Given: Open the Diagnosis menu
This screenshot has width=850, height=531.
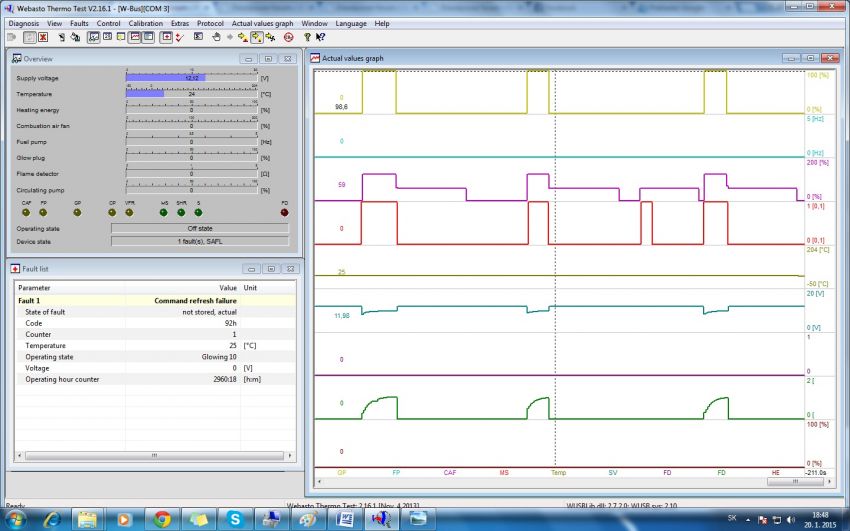Looking at the screenshot, I should pyautogui.click(x=24, y=23).
